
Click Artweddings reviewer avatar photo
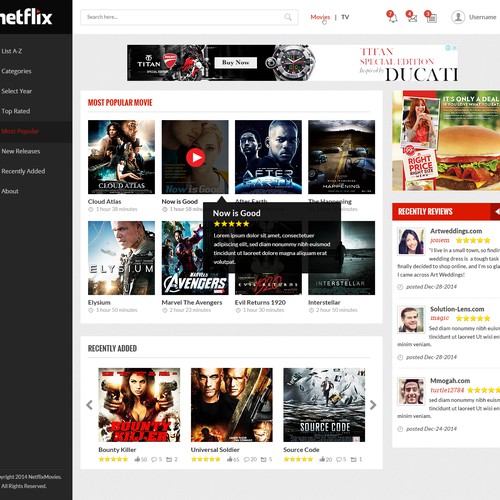pos(411,242)
